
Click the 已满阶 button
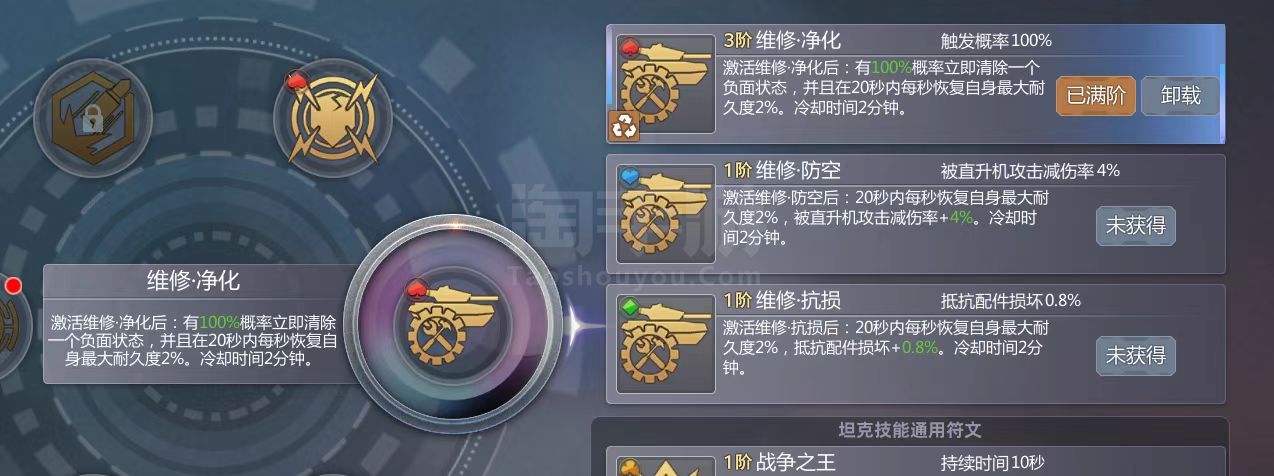[x=1095, y=96]
